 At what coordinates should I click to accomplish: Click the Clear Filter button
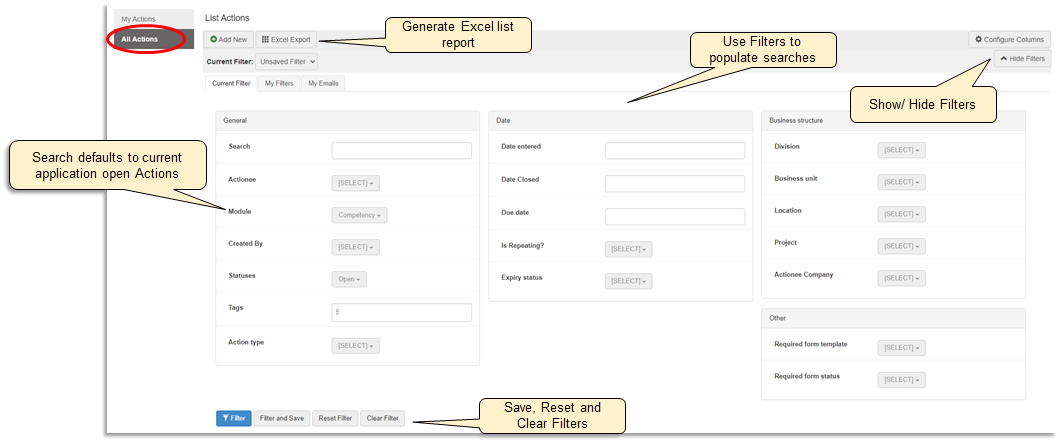[x=382, y=418]
